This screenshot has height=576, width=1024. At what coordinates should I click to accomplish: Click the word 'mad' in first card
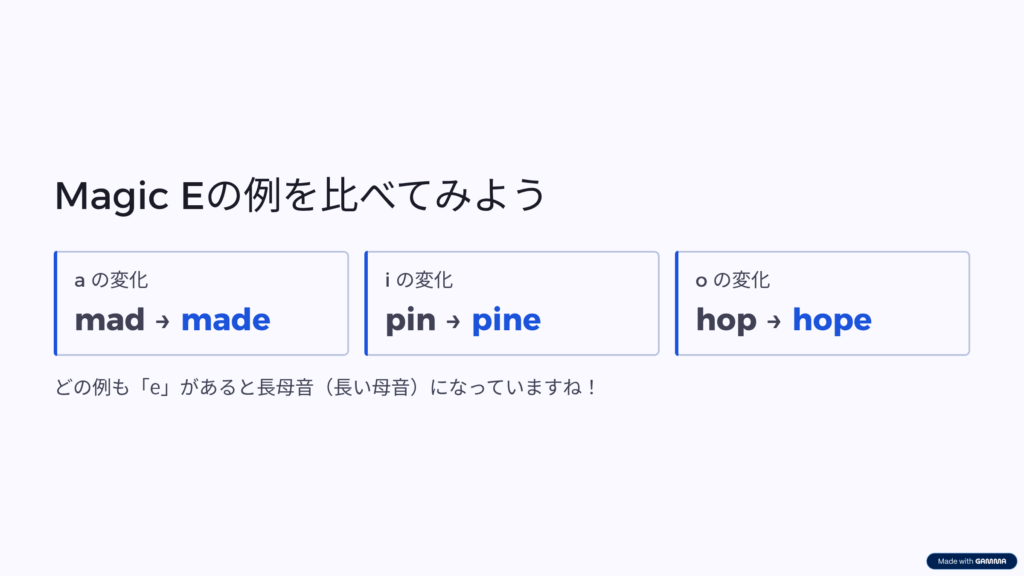pos(110,319)
